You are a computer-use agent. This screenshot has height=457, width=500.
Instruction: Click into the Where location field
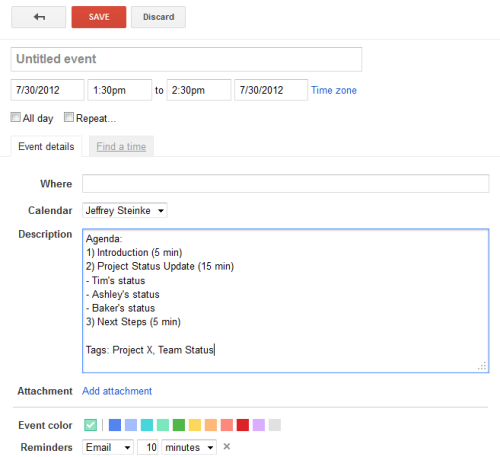point(286,183)
